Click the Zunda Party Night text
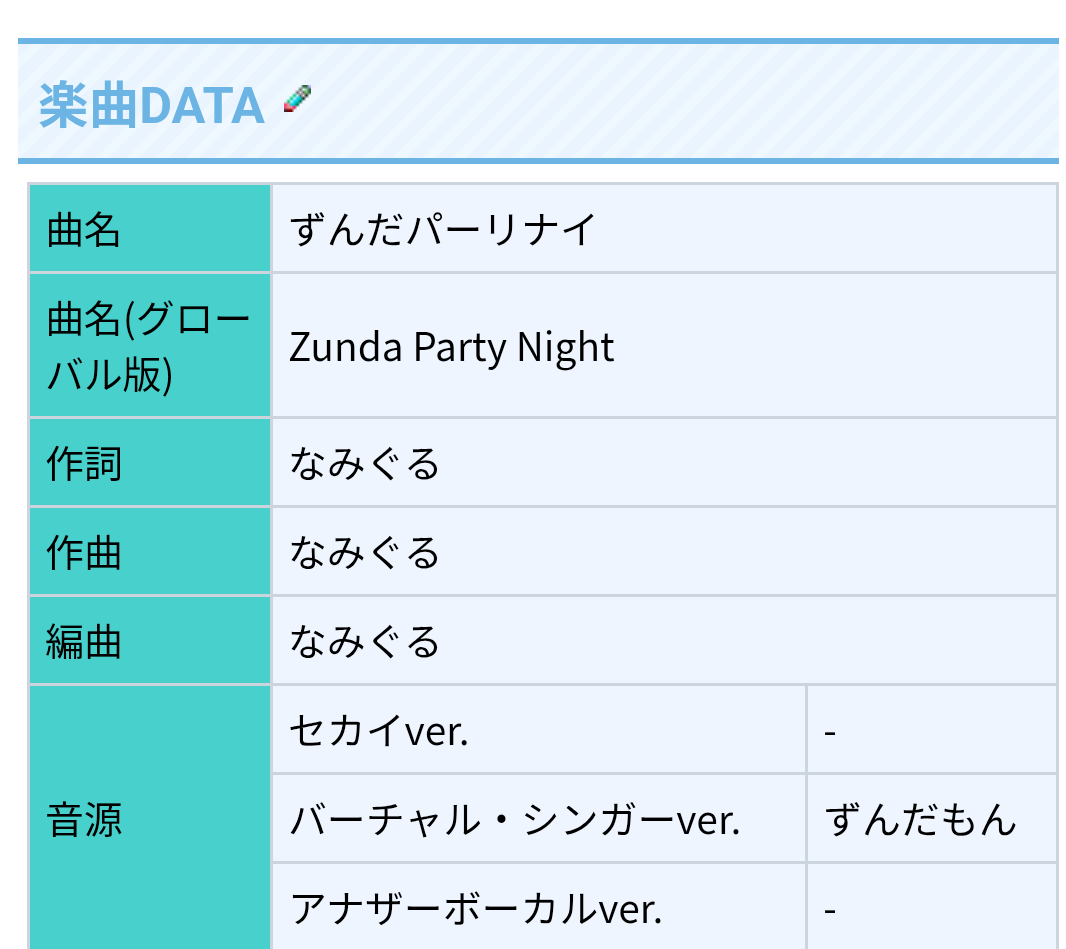The height and width of the screenshot is (949, 1066). coord(451,347)
